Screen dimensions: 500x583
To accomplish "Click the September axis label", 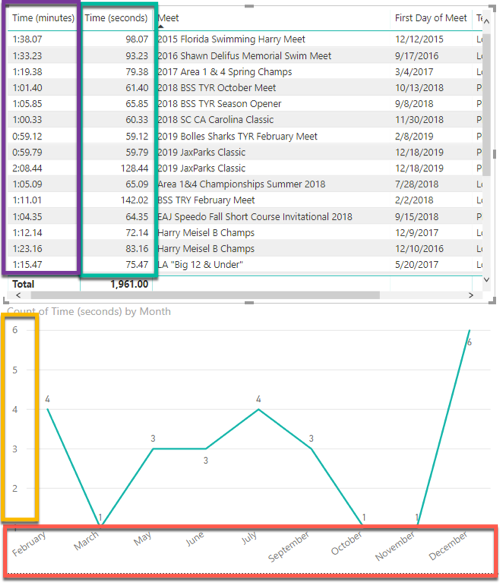I will tap(288, 547).
